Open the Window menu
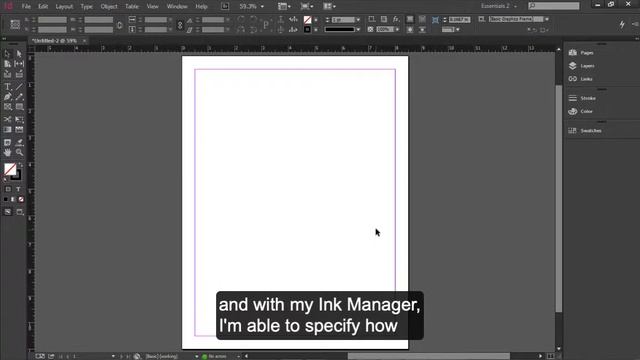640x360 pixels. coord(177,7)
